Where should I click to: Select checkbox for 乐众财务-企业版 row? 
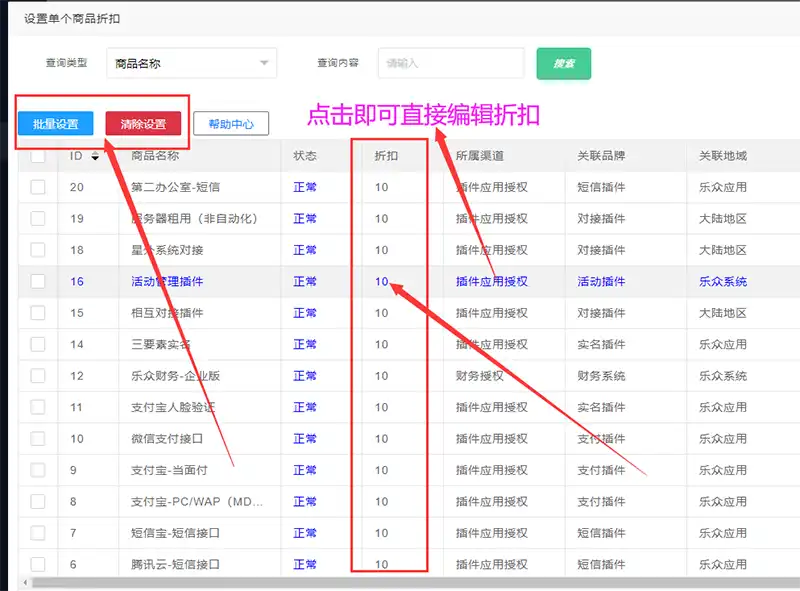[38, 376]
